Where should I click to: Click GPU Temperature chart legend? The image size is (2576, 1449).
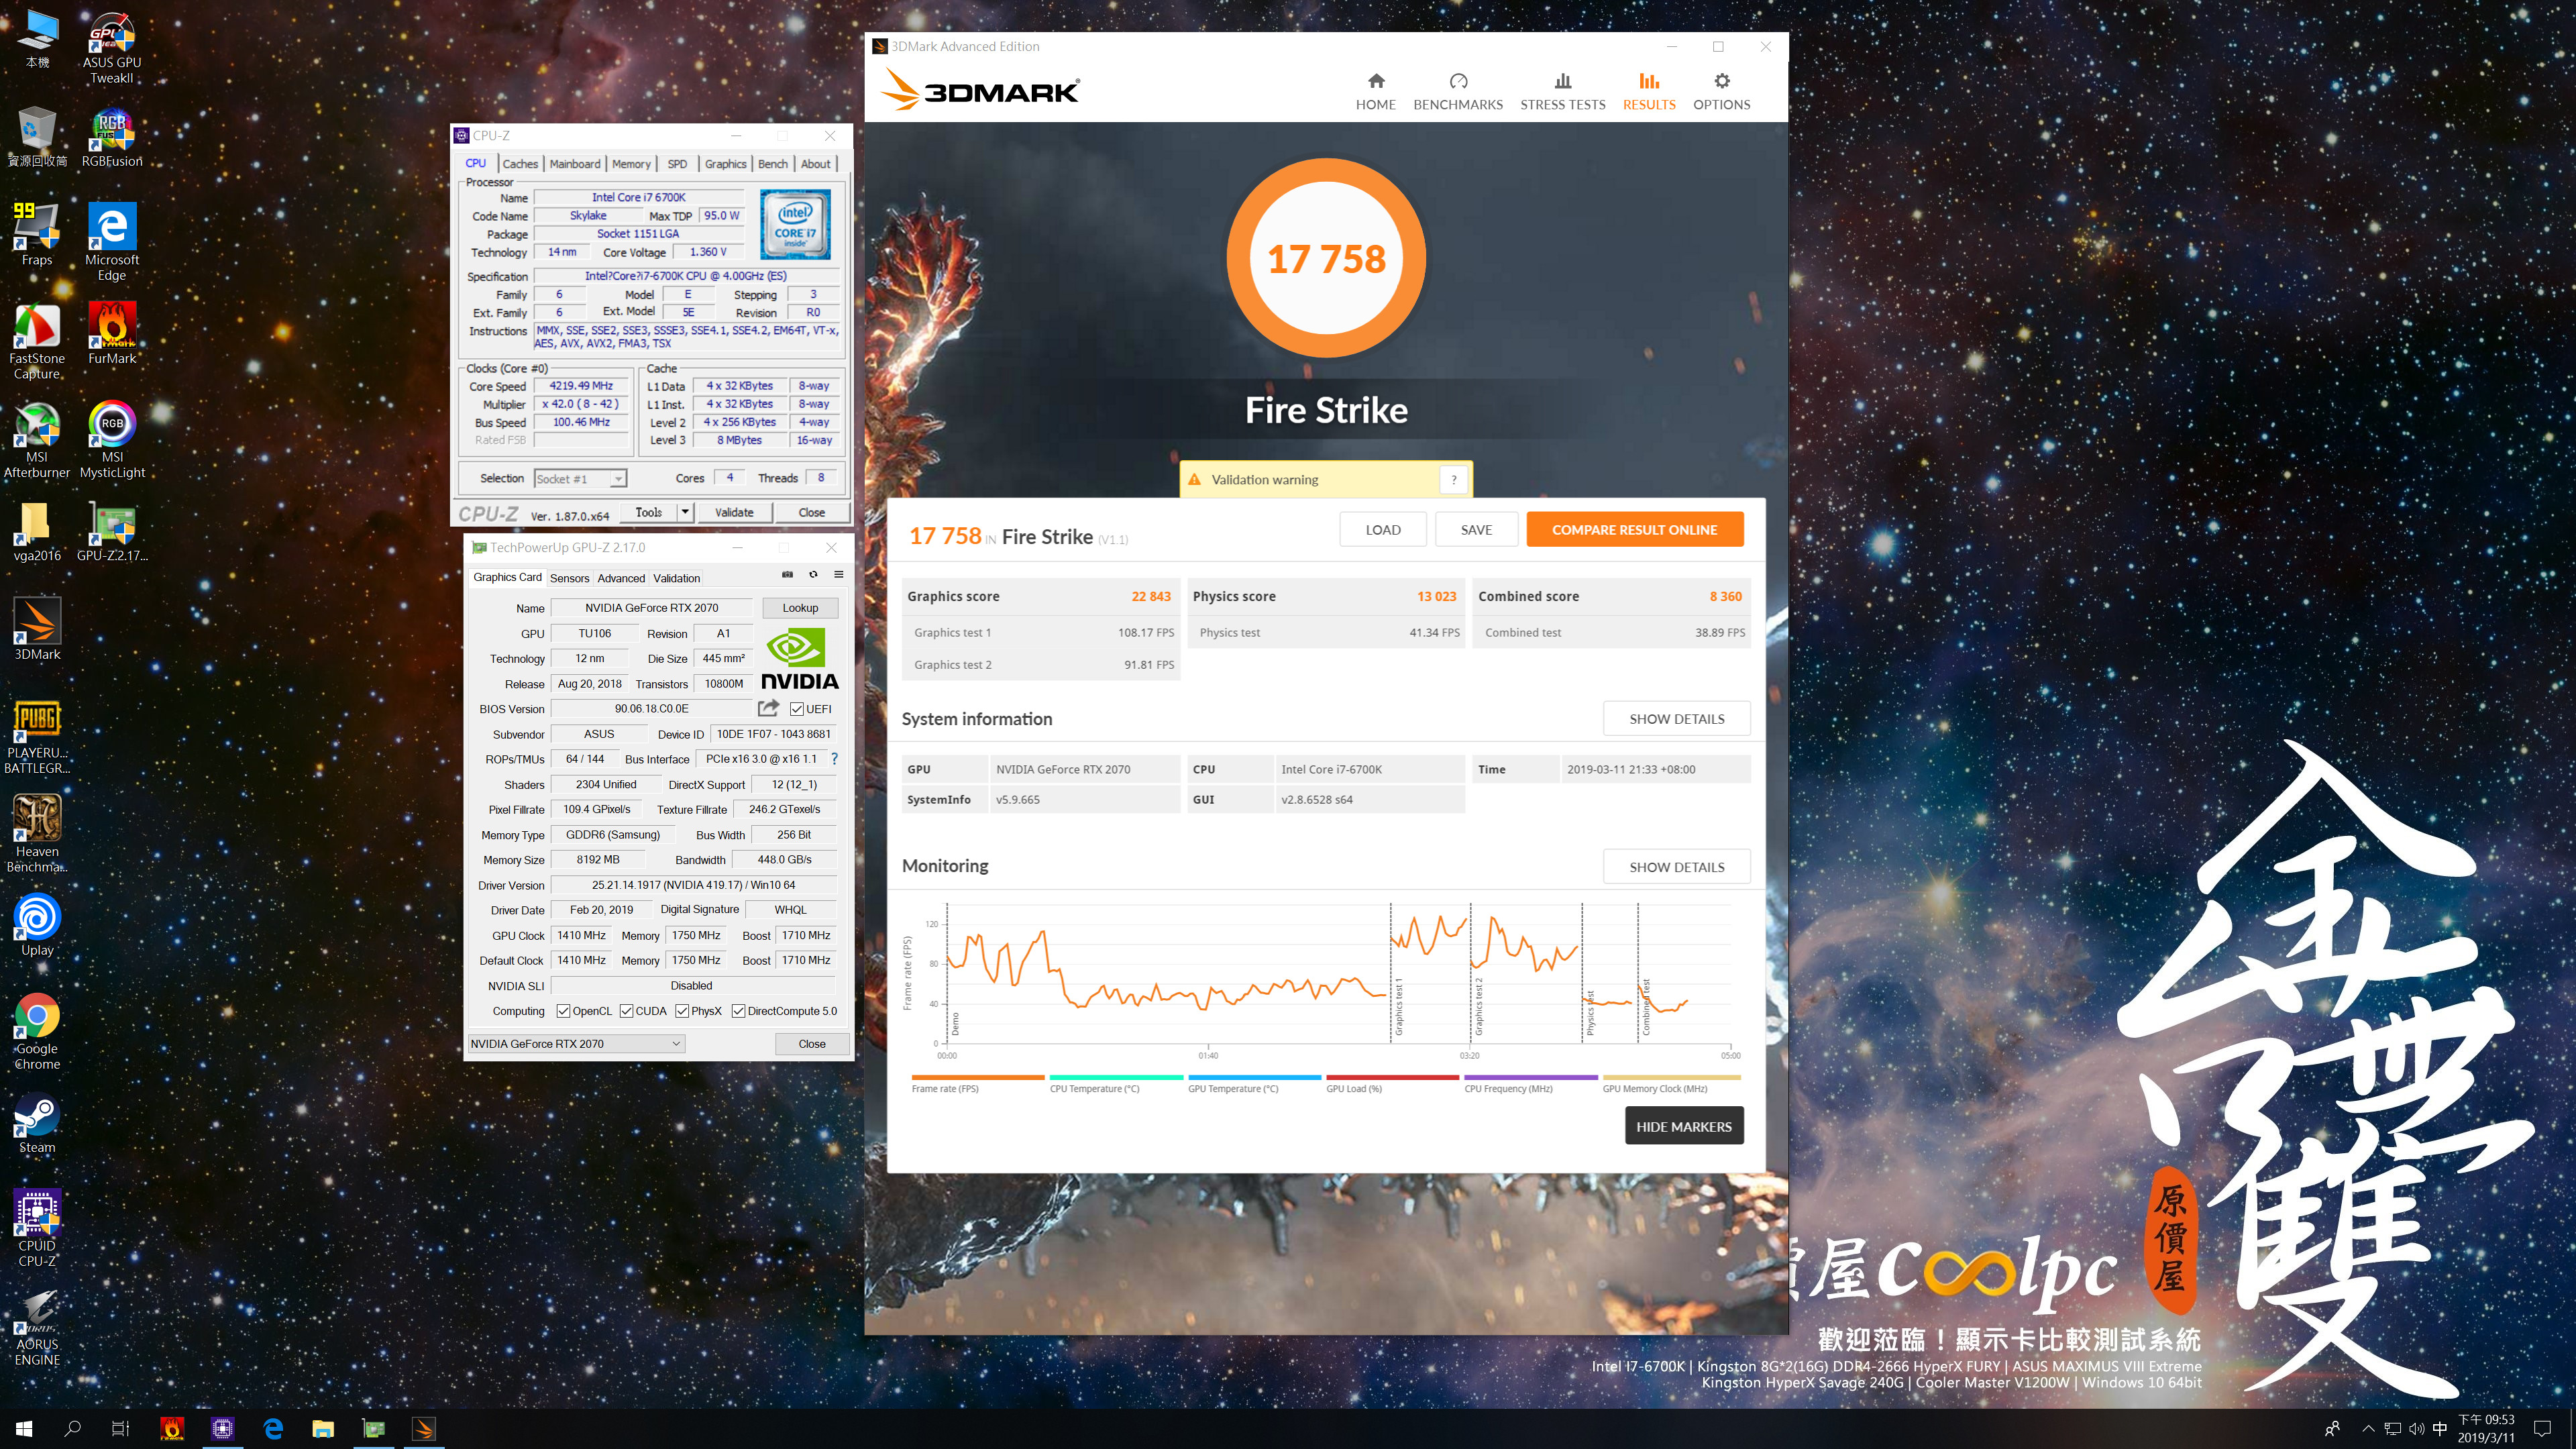(1254, 1084)
